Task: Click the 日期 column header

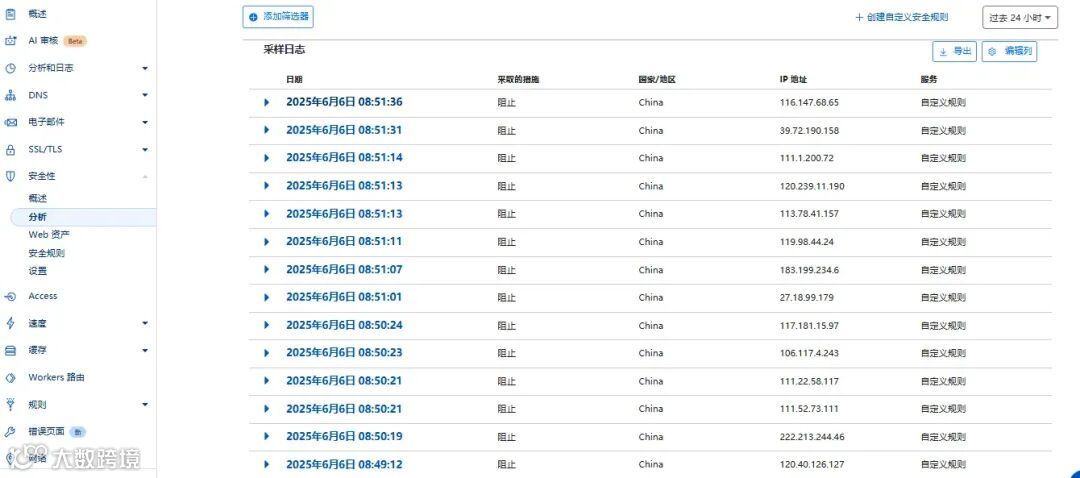Action: click(294, 79)
